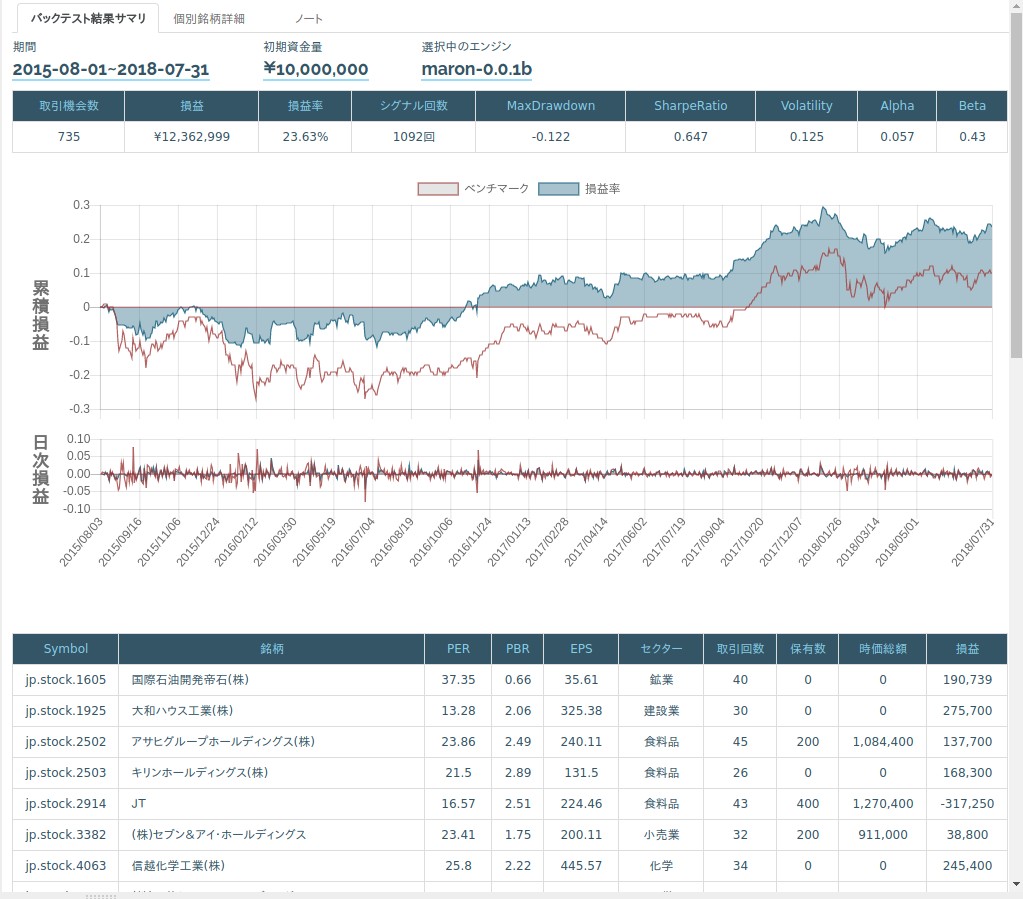The height and width of the screenshot is (899, 1023).
Task: Sort stock table by PER column
Action: (x=458, y=648)
